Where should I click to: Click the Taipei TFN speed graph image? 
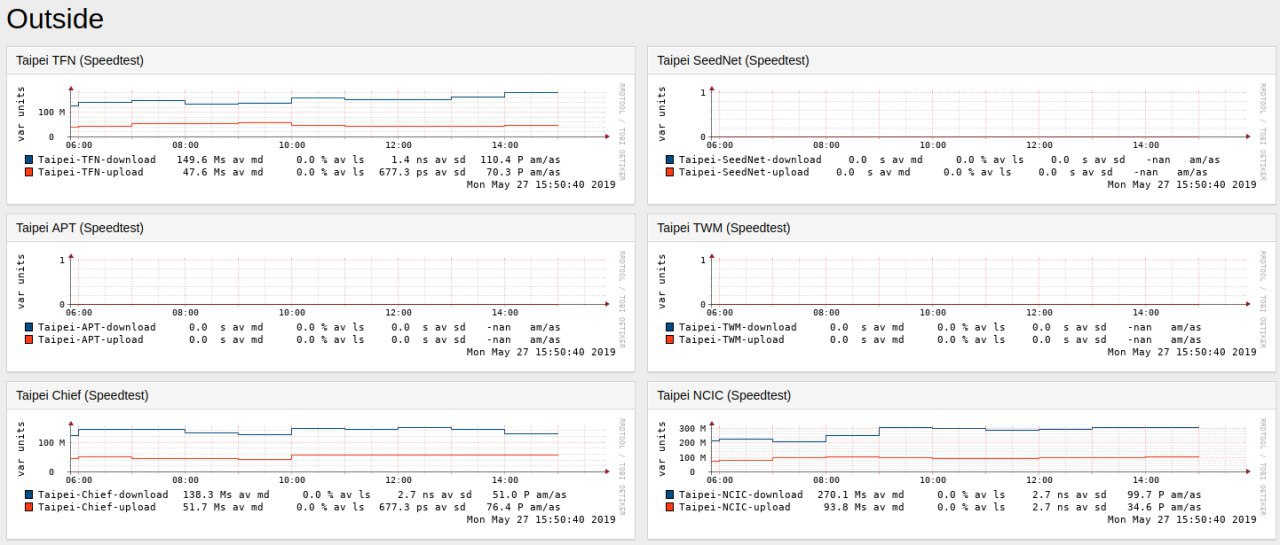pos(321,137)
